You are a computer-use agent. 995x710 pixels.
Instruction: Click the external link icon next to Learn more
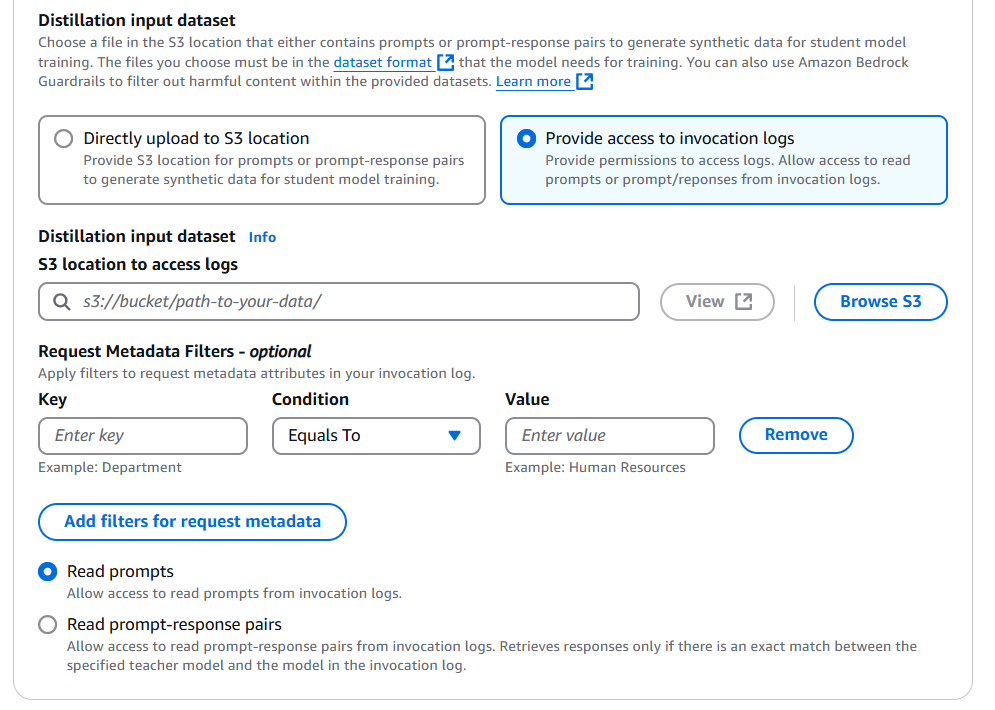pyautogui.click(x=584, y=81)
